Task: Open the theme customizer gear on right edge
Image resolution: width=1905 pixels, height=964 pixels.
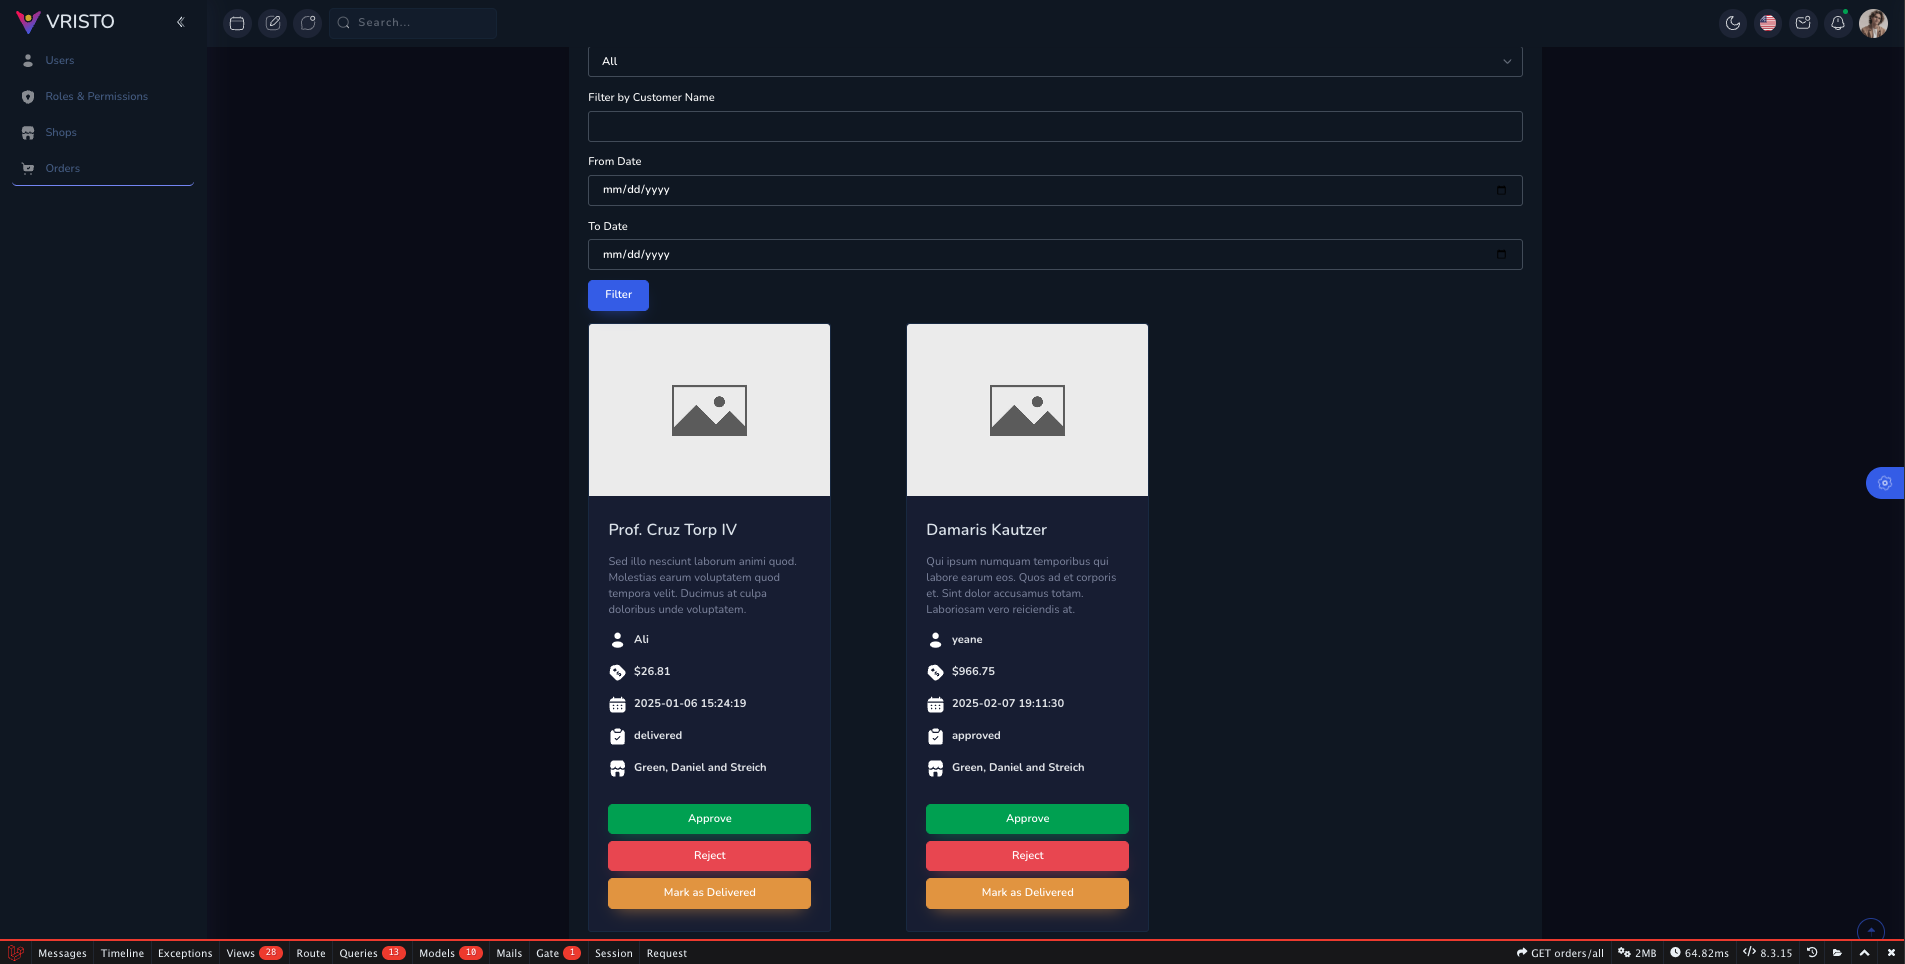Action: pos(1885,483)
